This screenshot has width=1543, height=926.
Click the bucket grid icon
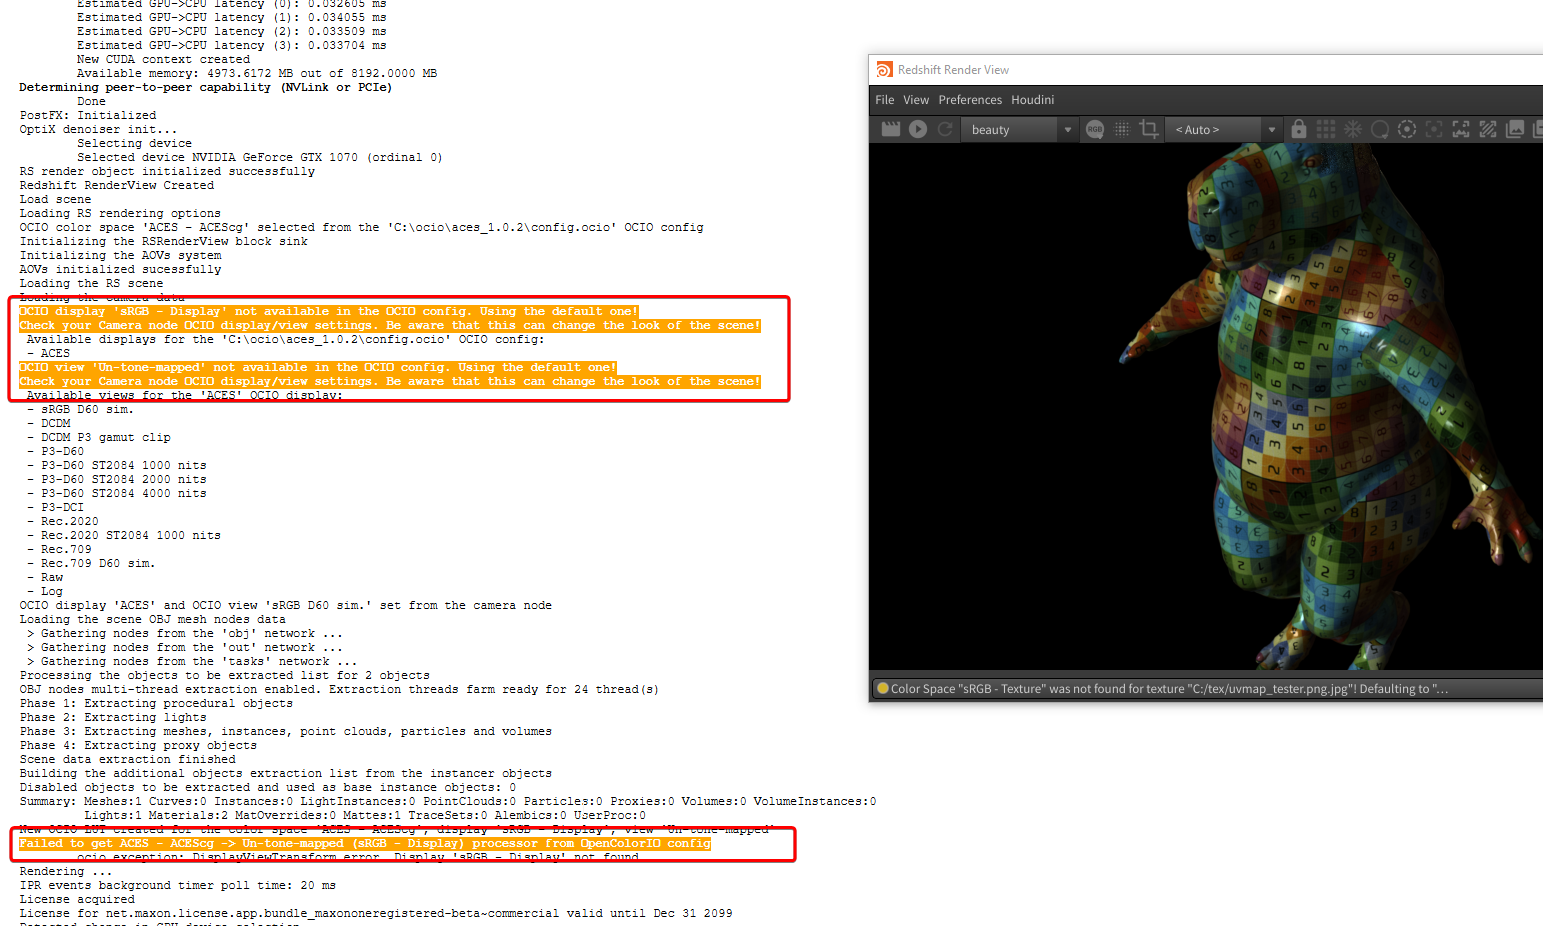[1326, 129]
